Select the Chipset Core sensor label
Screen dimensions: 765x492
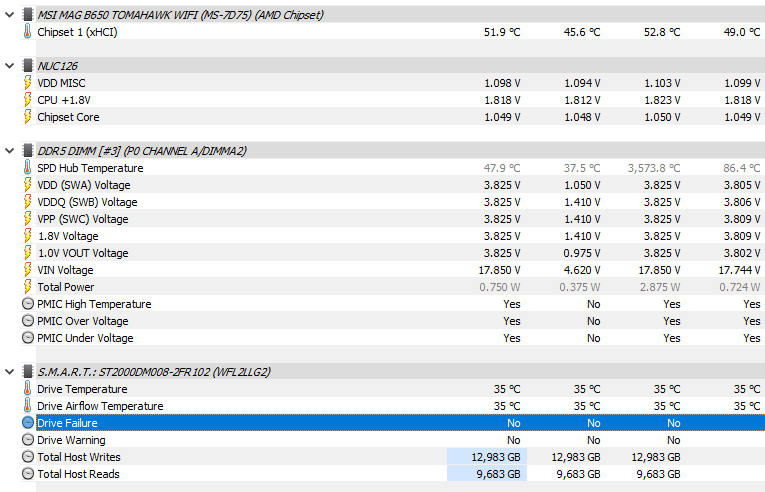pyautogui.click(x=68, y=117)
